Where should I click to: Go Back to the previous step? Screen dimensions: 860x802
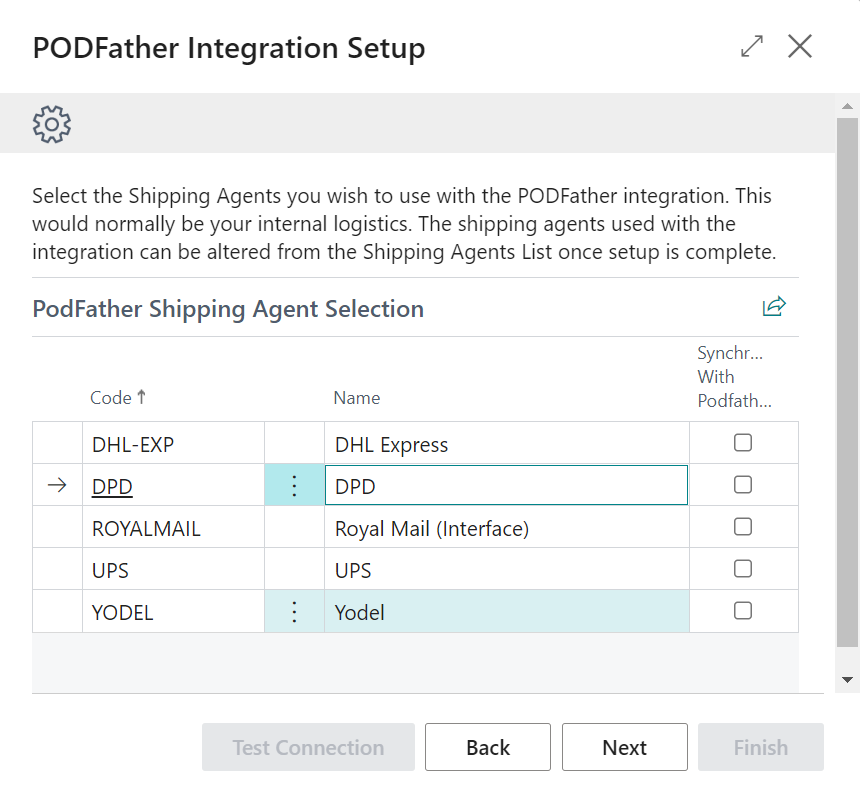(487, 746)
